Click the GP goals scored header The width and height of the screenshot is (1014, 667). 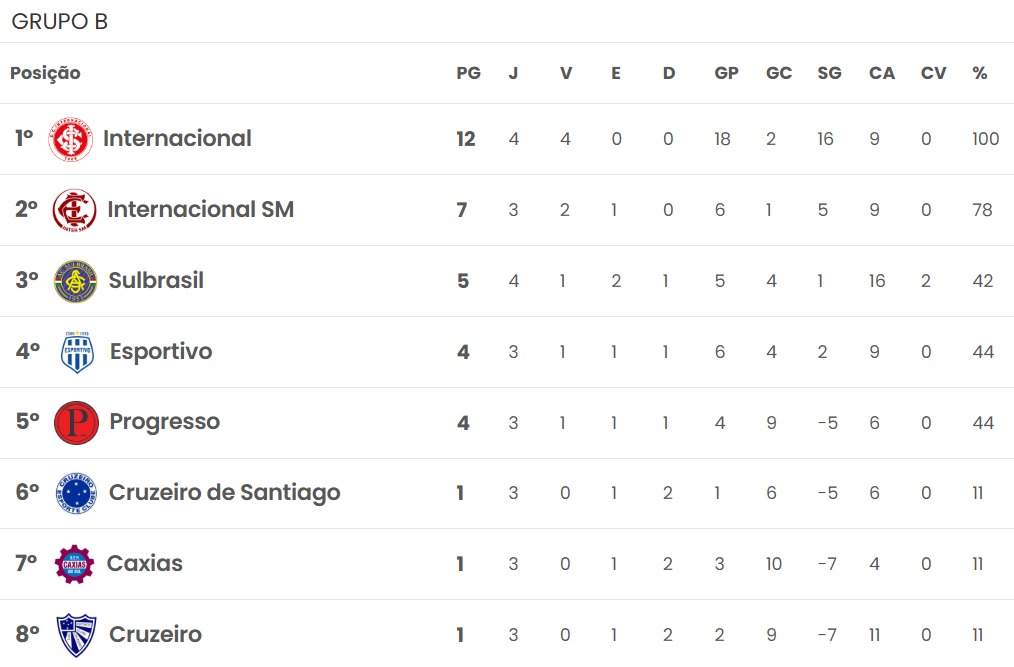pyautogui.click(x=726, y=73)
